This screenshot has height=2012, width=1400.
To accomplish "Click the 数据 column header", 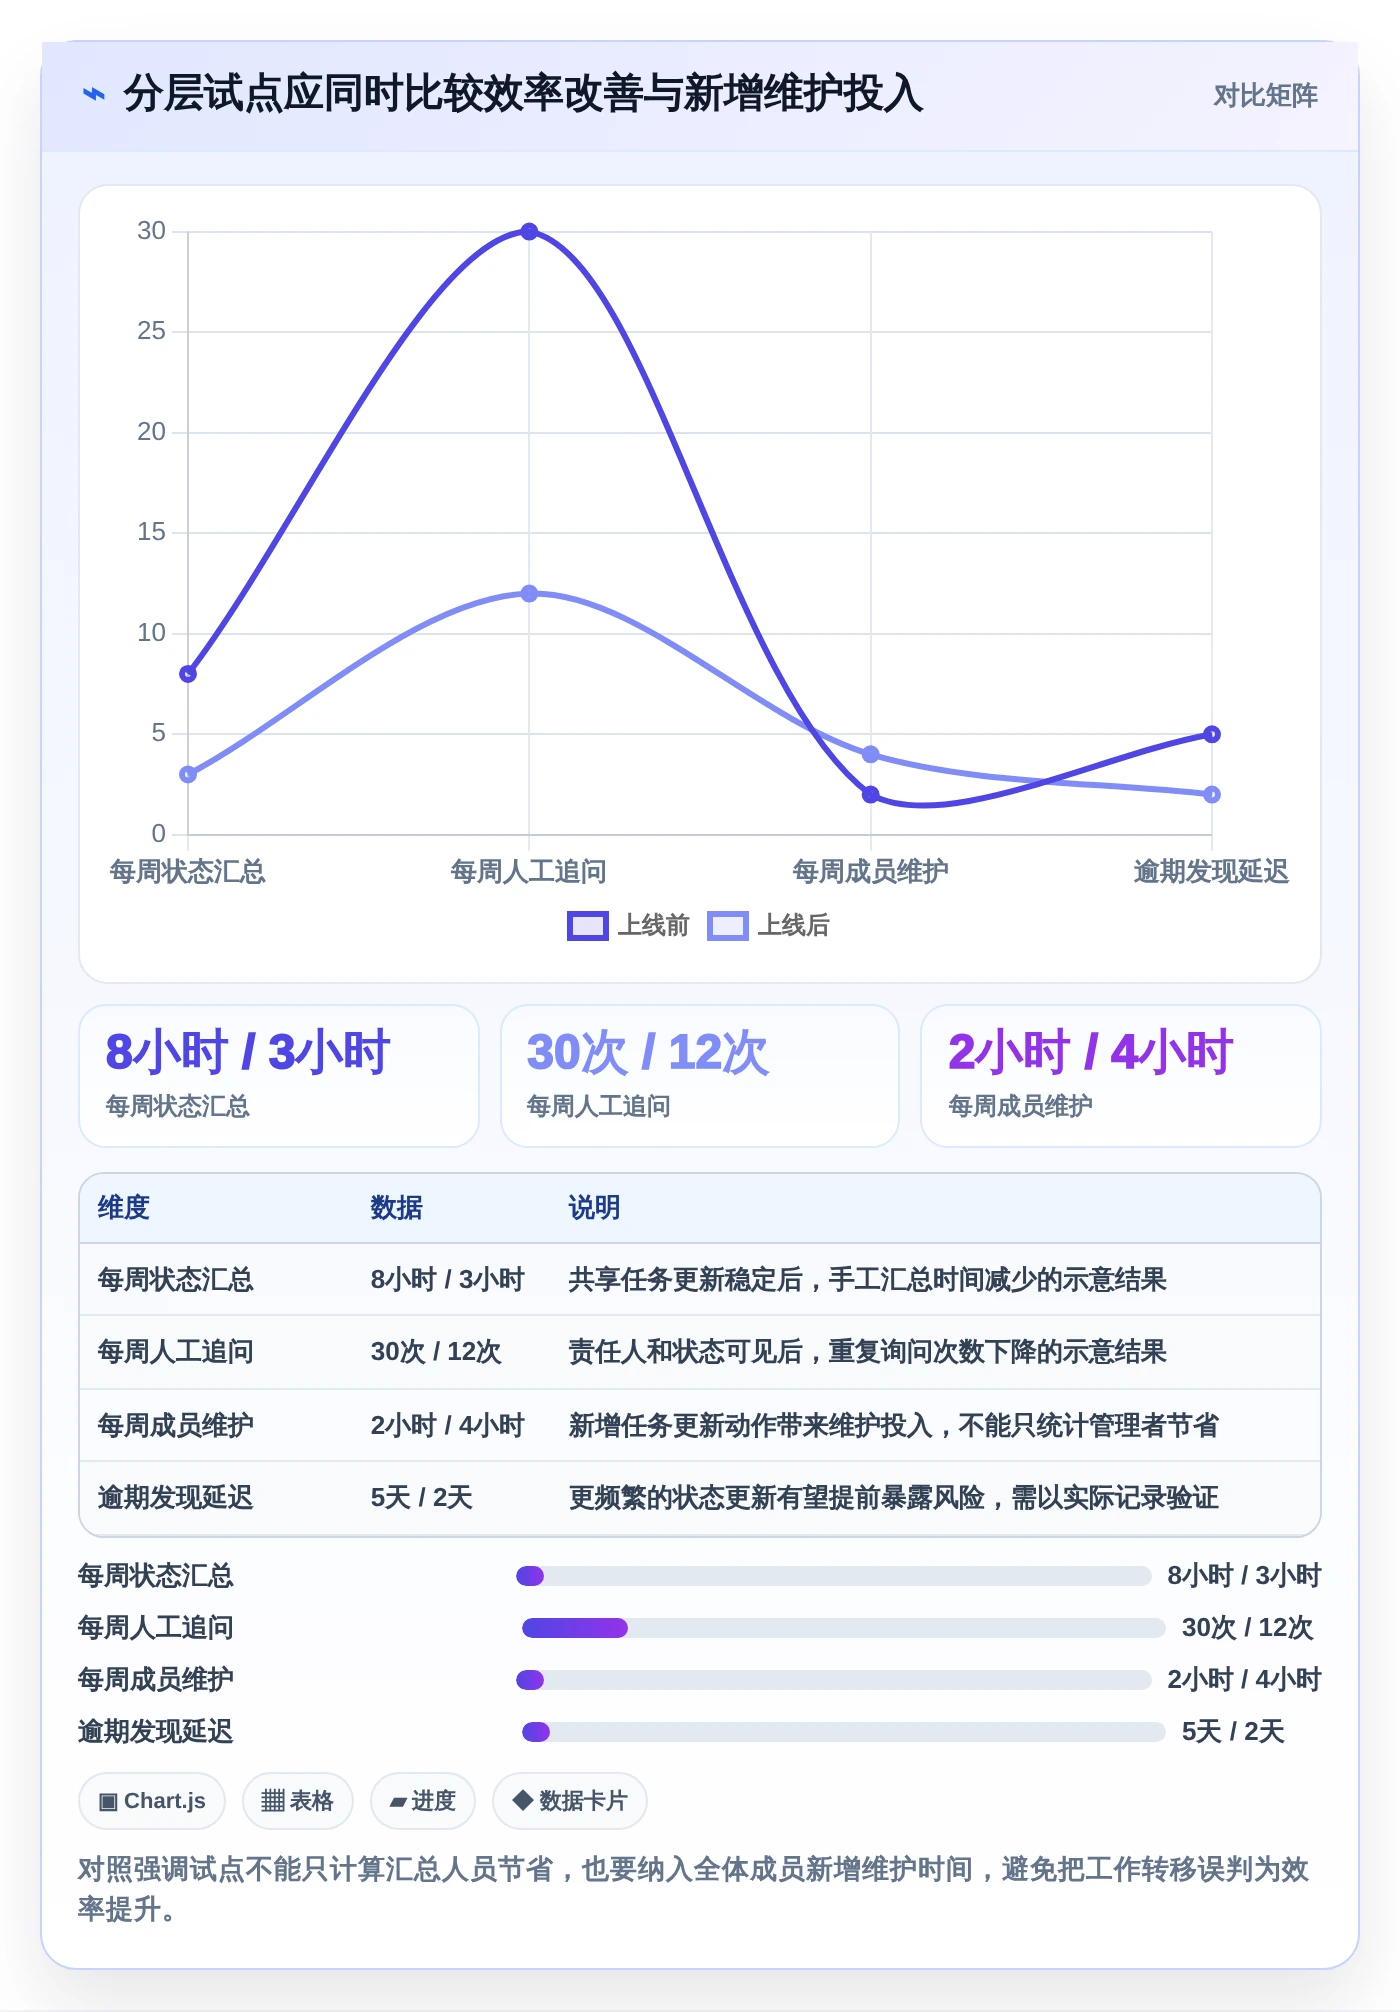I will (397, 1208).
